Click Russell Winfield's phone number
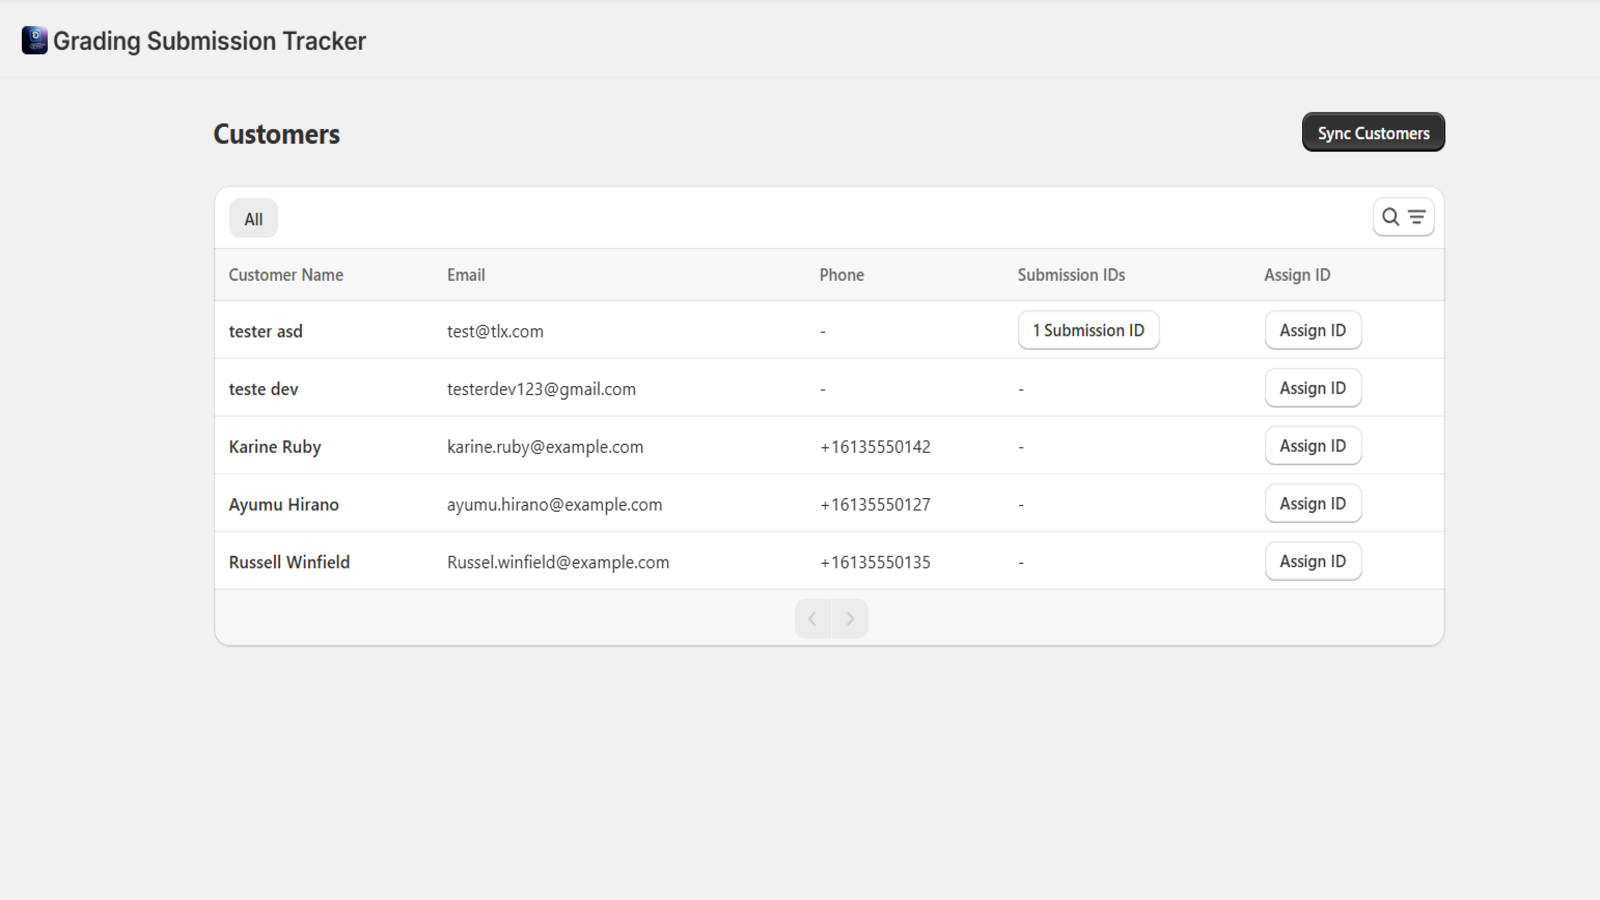This screenshot has height=900, width=1600. click(875, 562)
